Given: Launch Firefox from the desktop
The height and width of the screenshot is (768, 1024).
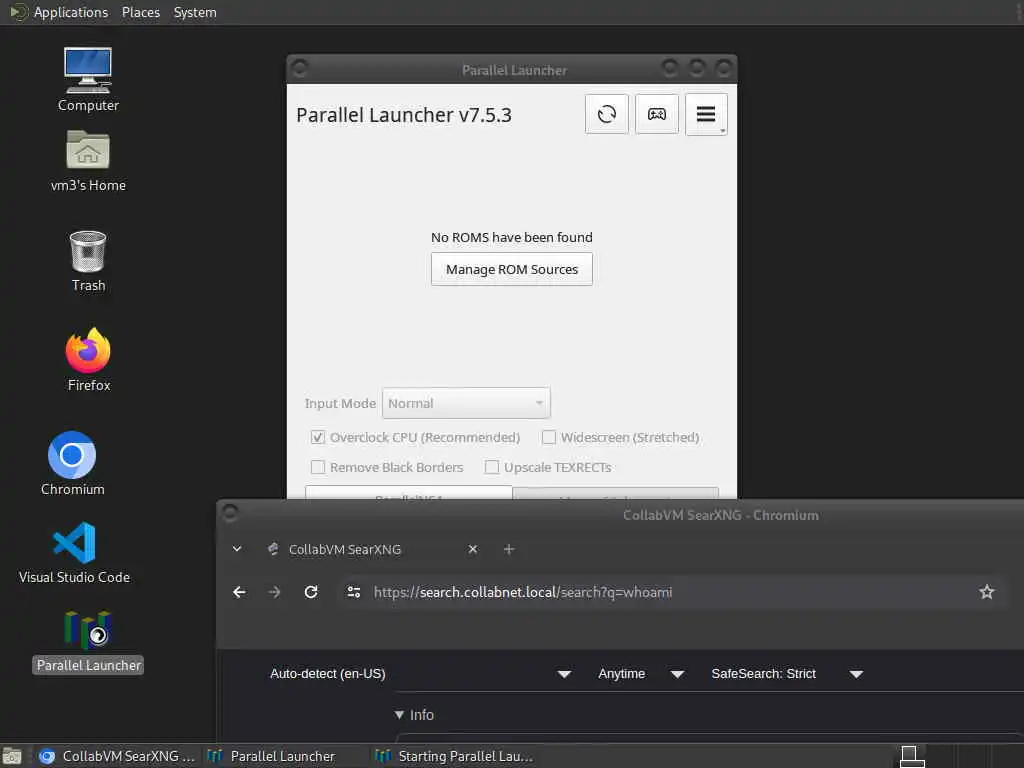Looking at the screenshot, I should [88, 359].
